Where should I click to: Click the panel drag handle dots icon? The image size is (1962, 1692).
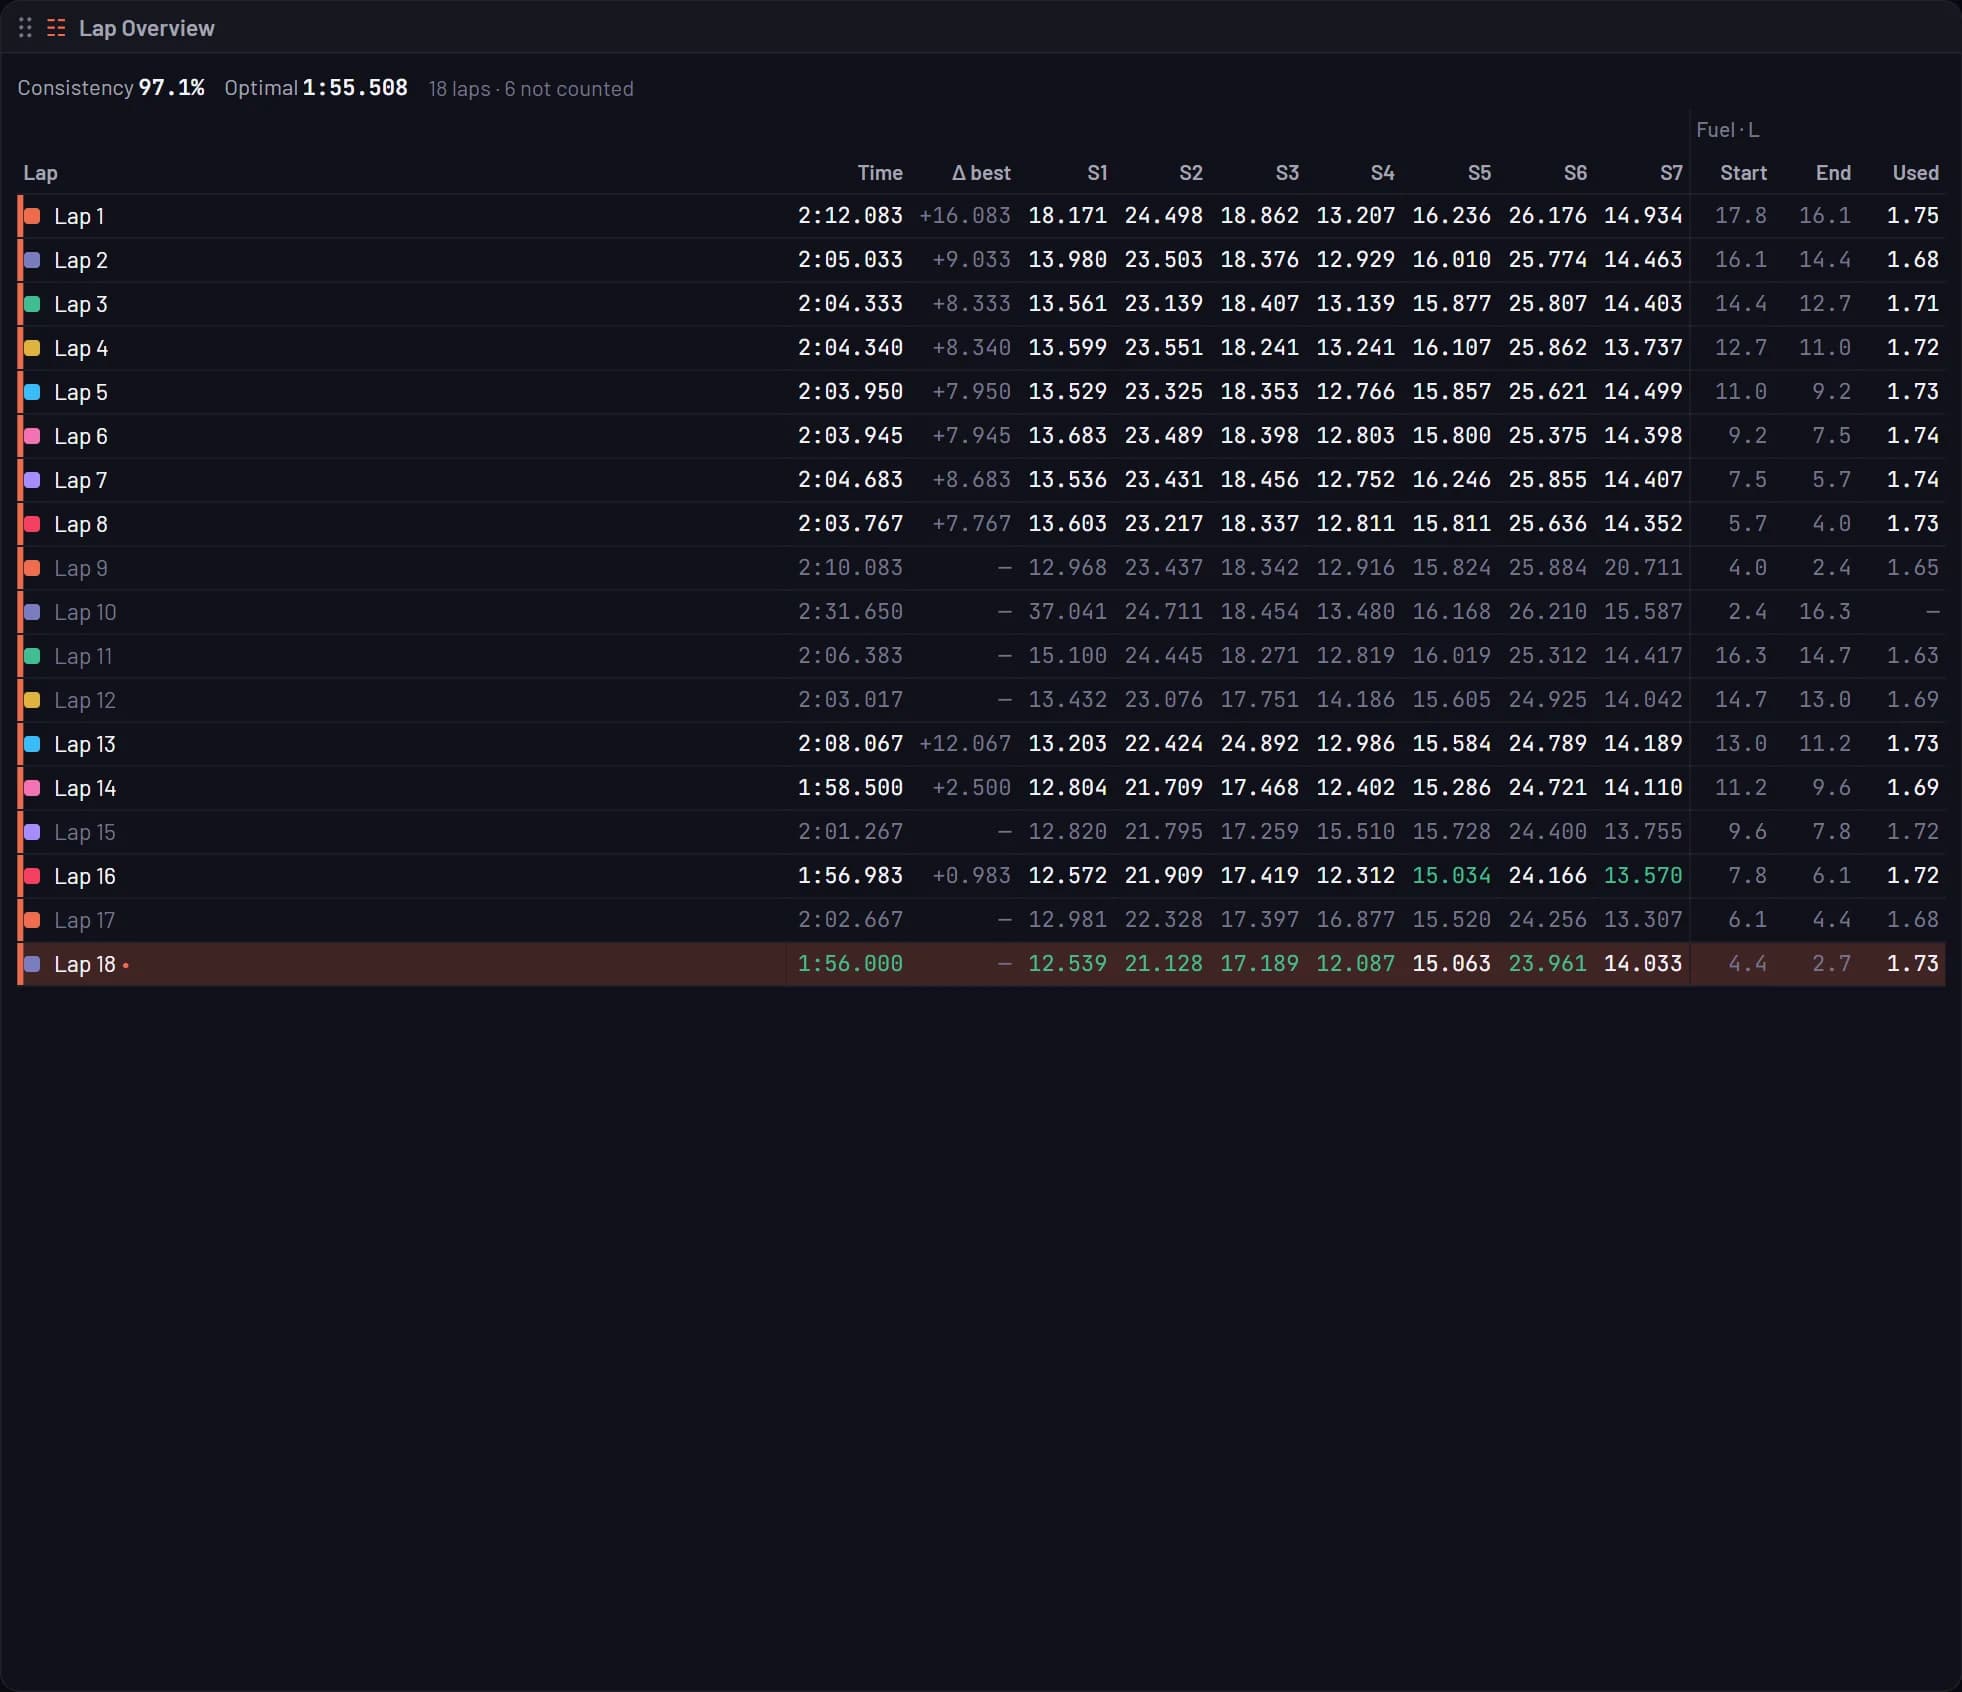click(x=25, y=28)
